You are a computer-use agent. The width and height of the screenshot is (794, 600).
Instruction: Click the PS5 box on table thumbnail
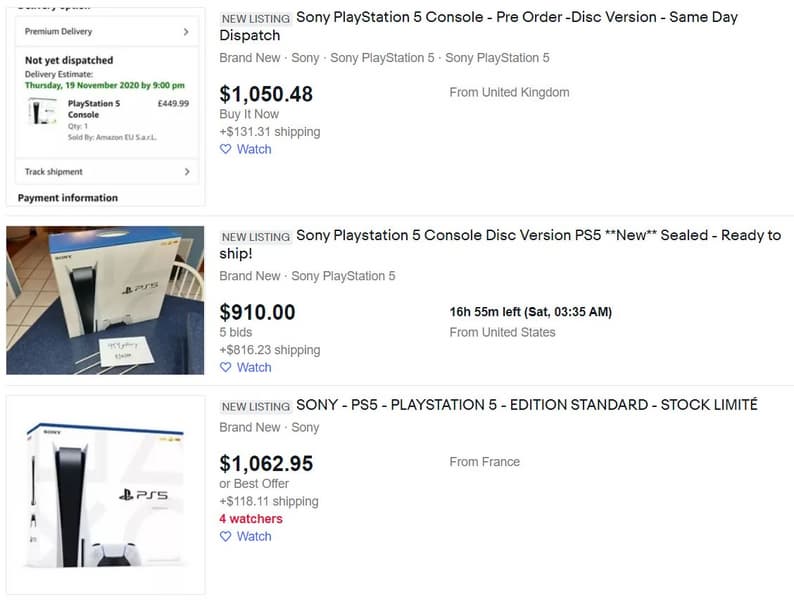point(105,300)
